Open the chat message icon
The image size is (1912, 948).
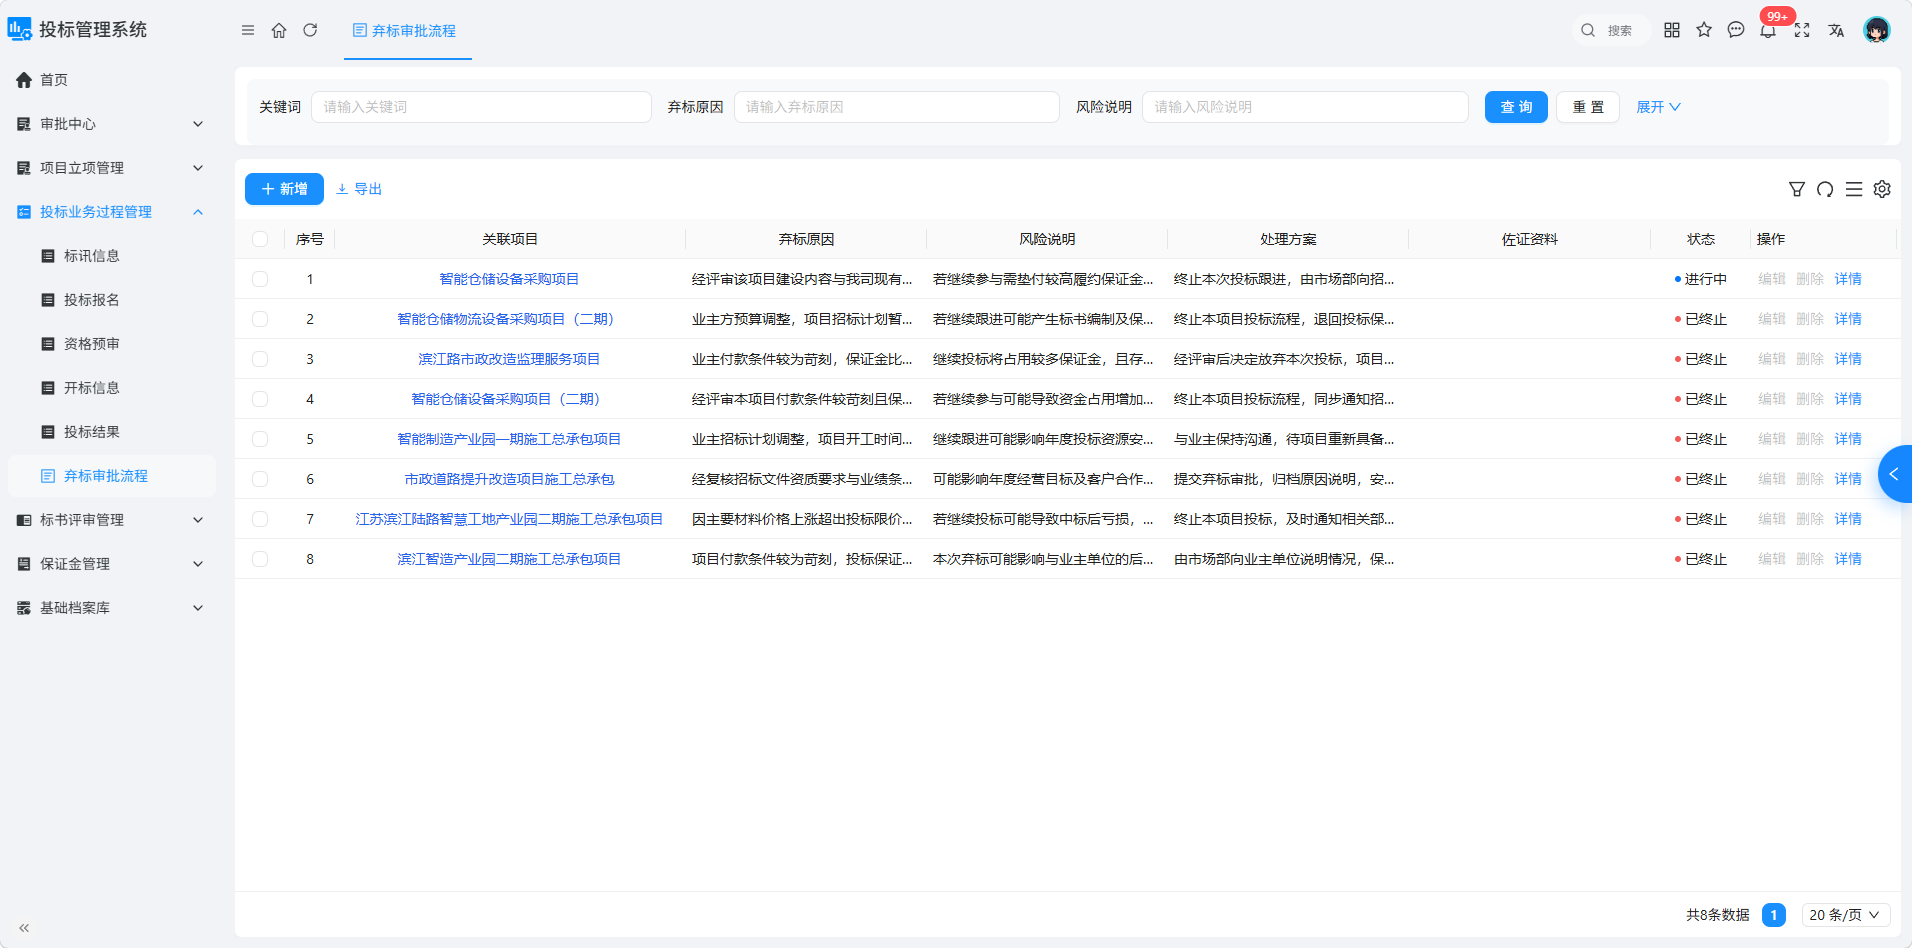(1736, 30)
